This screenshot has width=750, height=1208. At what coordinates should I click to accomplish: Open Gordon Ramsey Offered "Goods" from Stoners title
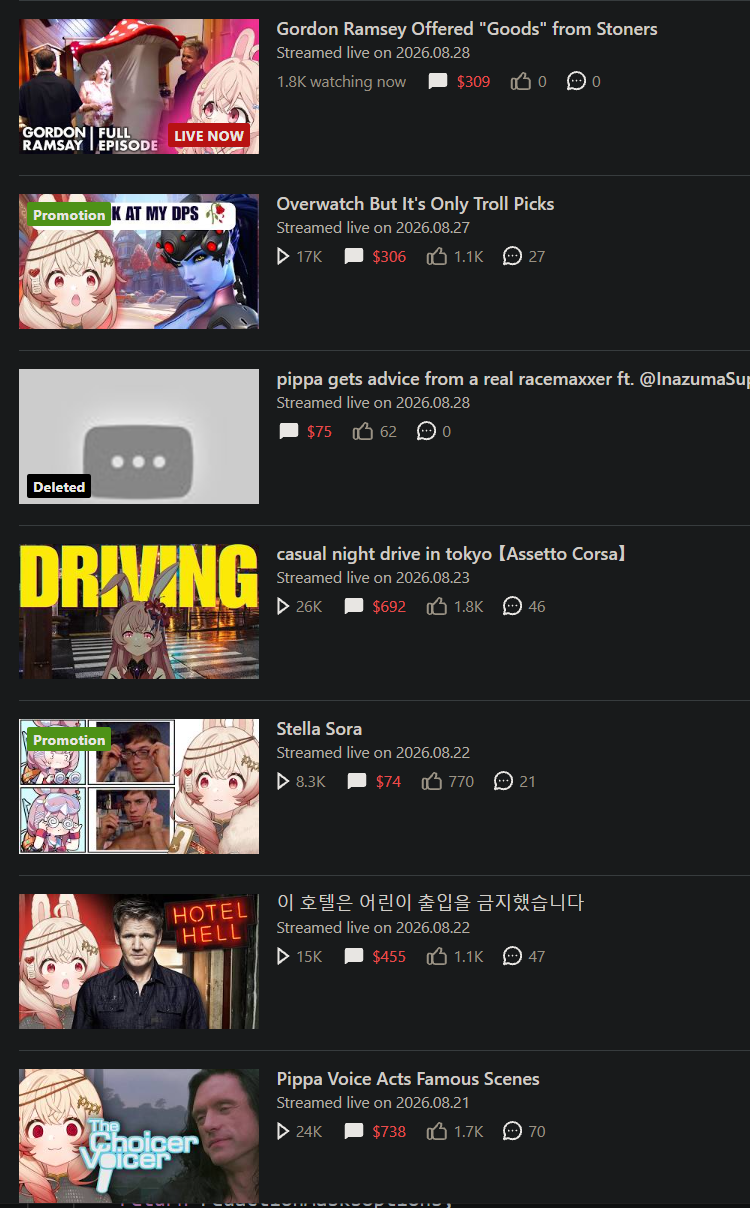click(x=467, y=29)
